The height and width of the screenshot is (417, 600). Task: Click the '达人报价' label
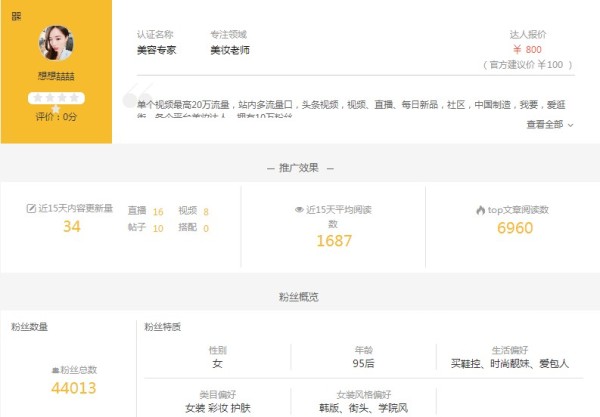528,34
